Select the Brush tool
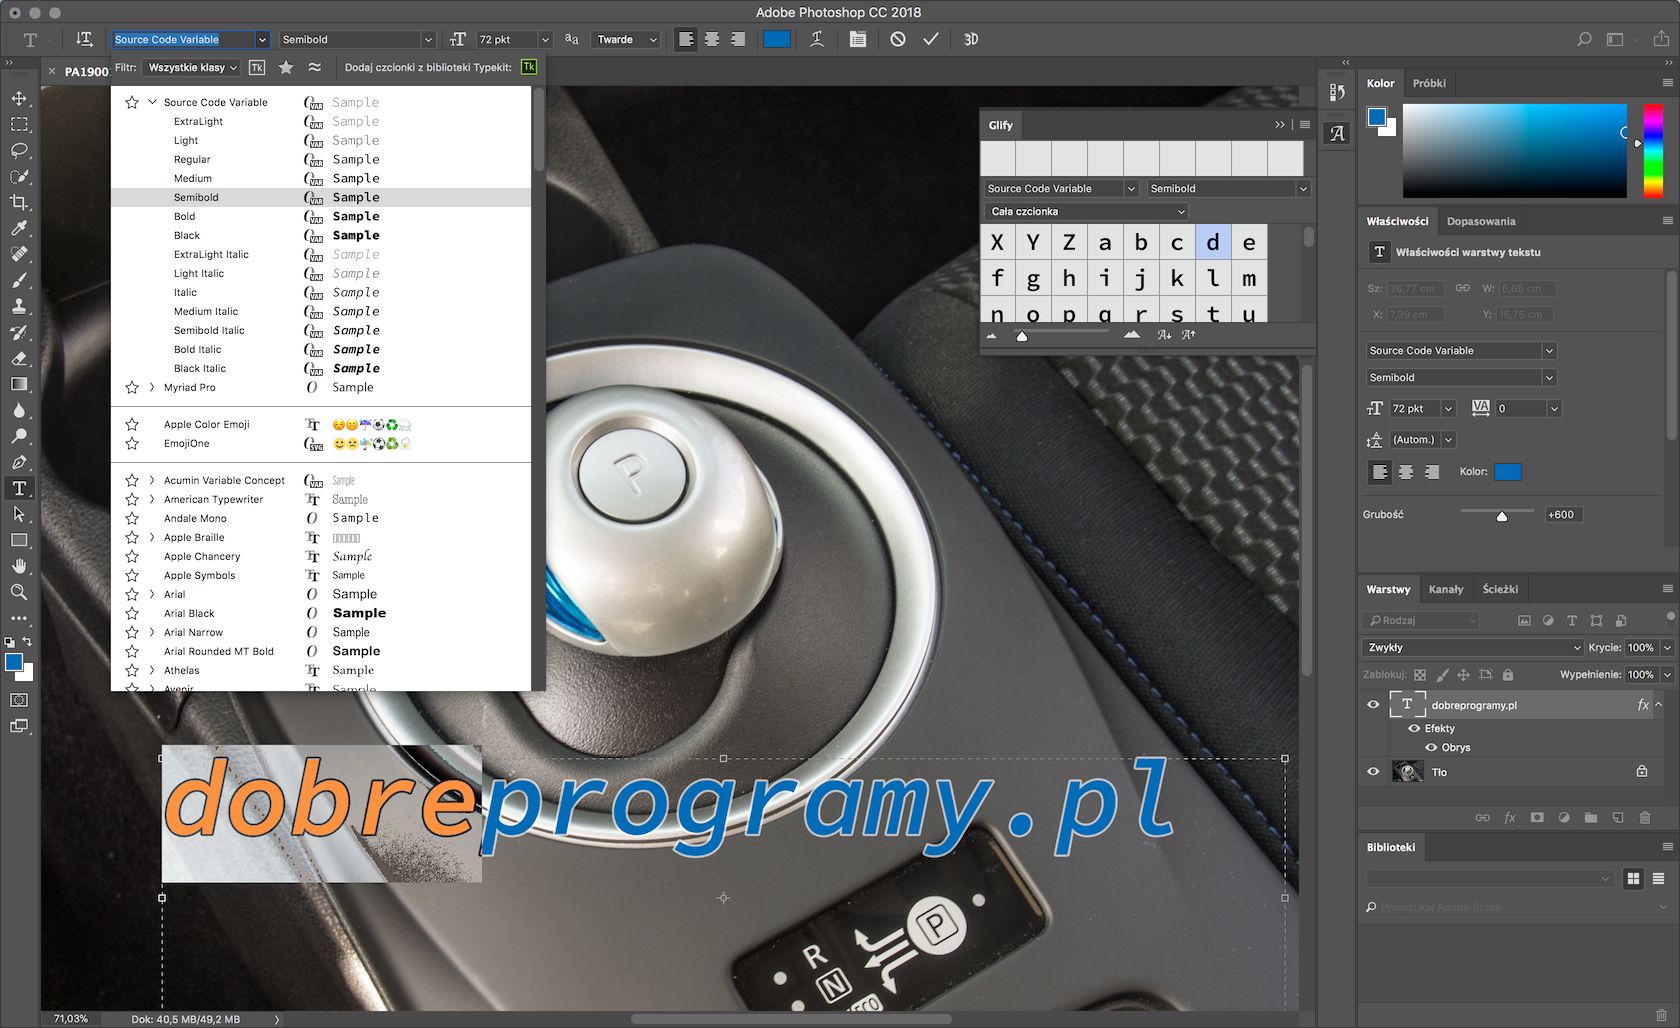This screenshot has width=1680, height=1028. [x=19, y=280]
